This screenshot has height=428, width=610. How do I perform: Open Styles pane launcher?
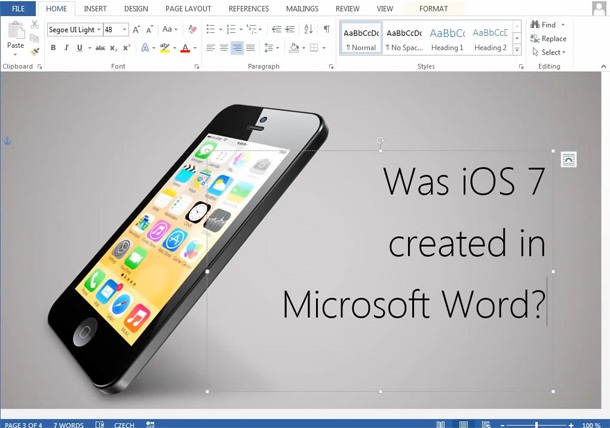[x=521, y=67]
